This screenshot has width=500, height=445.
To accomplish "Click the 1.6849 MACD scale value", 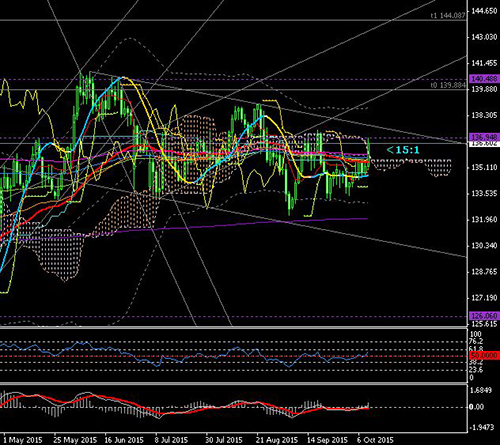I will (481, 390).
